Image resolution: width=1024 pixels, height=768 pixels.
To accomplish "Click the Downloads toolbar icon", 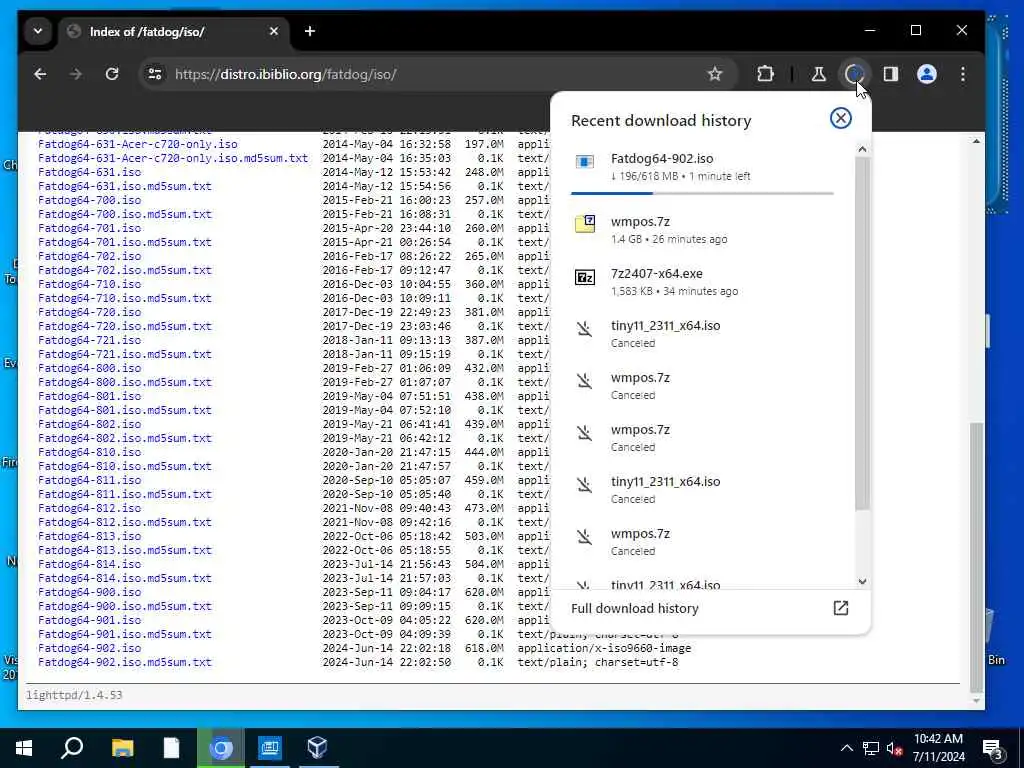I will coord(854,74).
